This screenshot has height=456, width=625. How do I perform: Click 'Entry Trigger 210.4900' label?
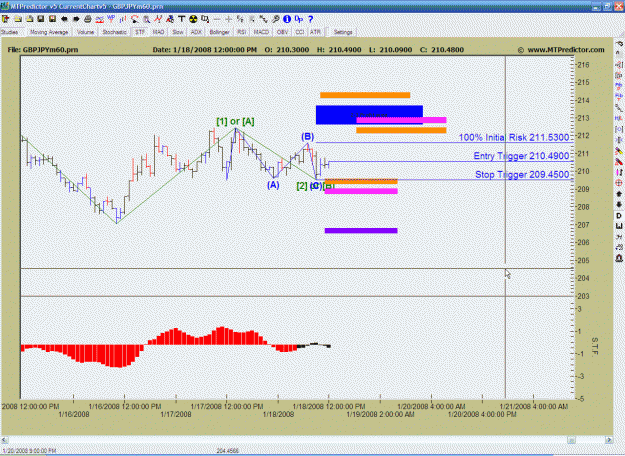coord(521,156)
